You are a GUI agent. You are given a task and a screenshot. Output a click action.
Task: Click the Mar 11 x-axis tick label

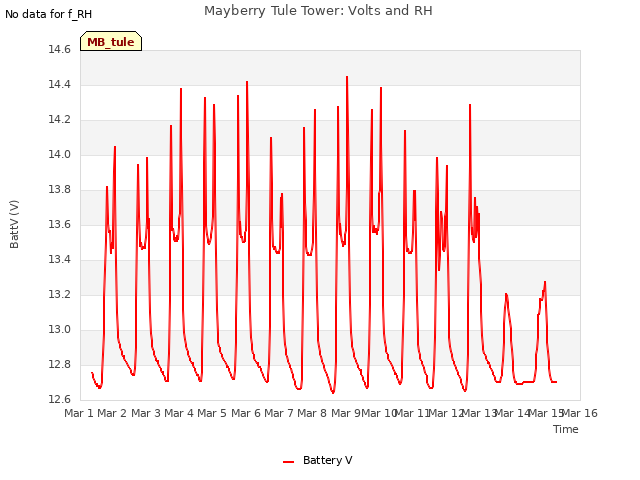(x=412, y=413)
